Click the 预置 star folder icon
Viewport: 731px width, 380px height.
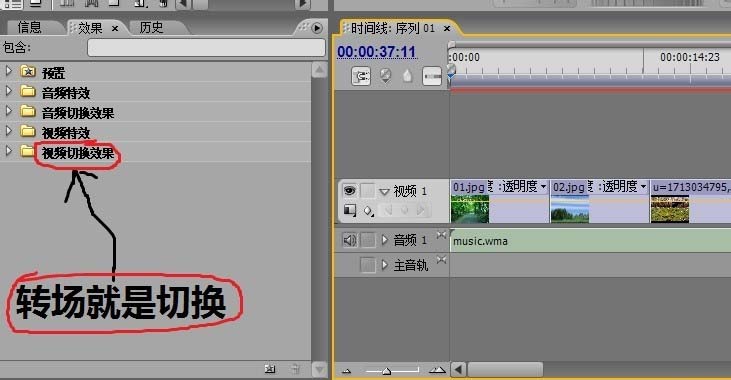click(28, 71)
